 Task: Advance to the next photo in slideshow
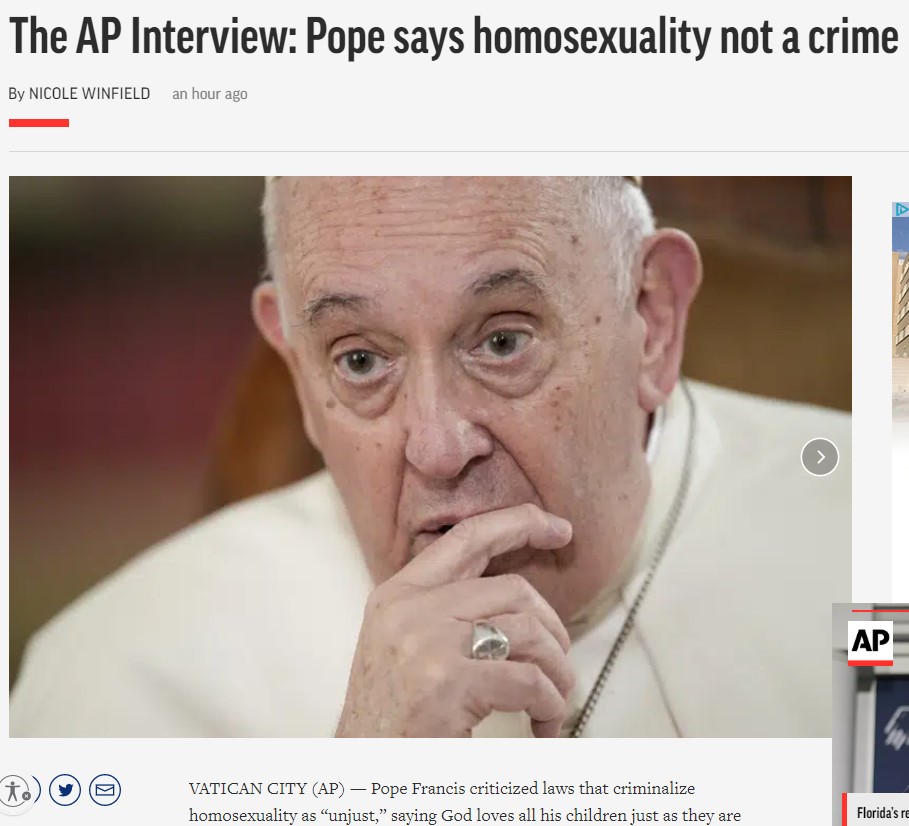[820, 457]
